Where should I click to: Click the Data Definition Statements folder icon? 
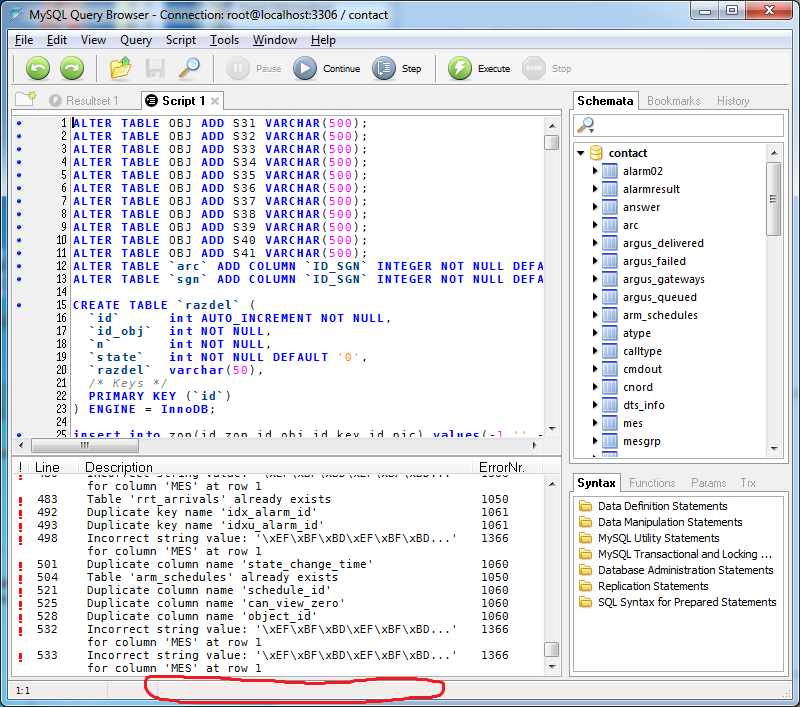pyautogui.click(x=585, y=506)
